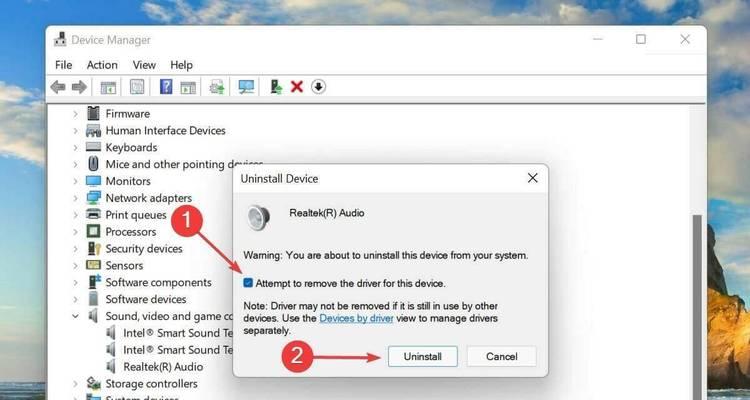Expand the Security devices node
Screen dimensions: 750x400
[75, 249]
